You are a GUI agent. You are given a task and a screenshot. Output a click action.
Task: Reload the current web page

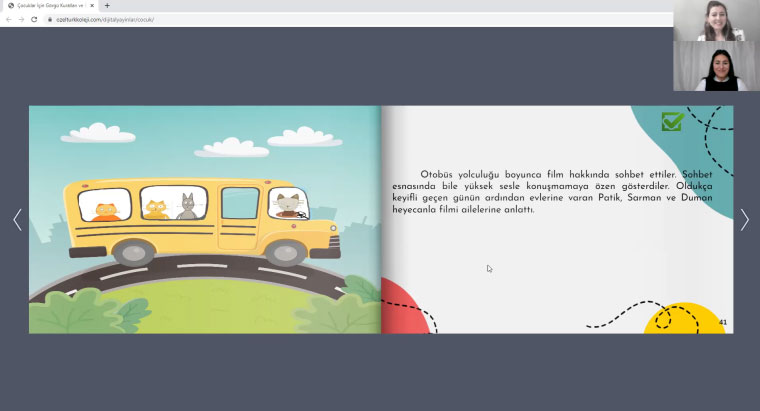(33, 19)
